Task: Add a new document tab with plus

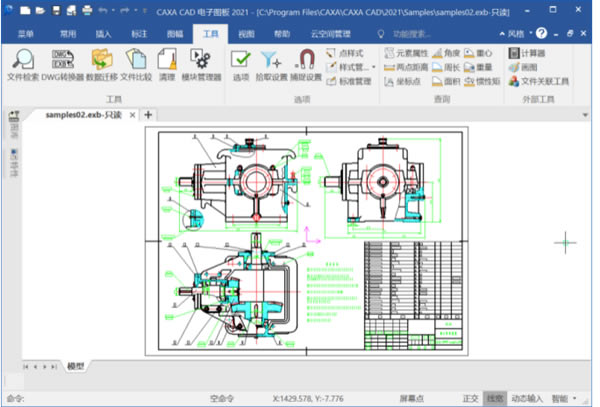Action: pyautogui.click(x=148, y=115)
